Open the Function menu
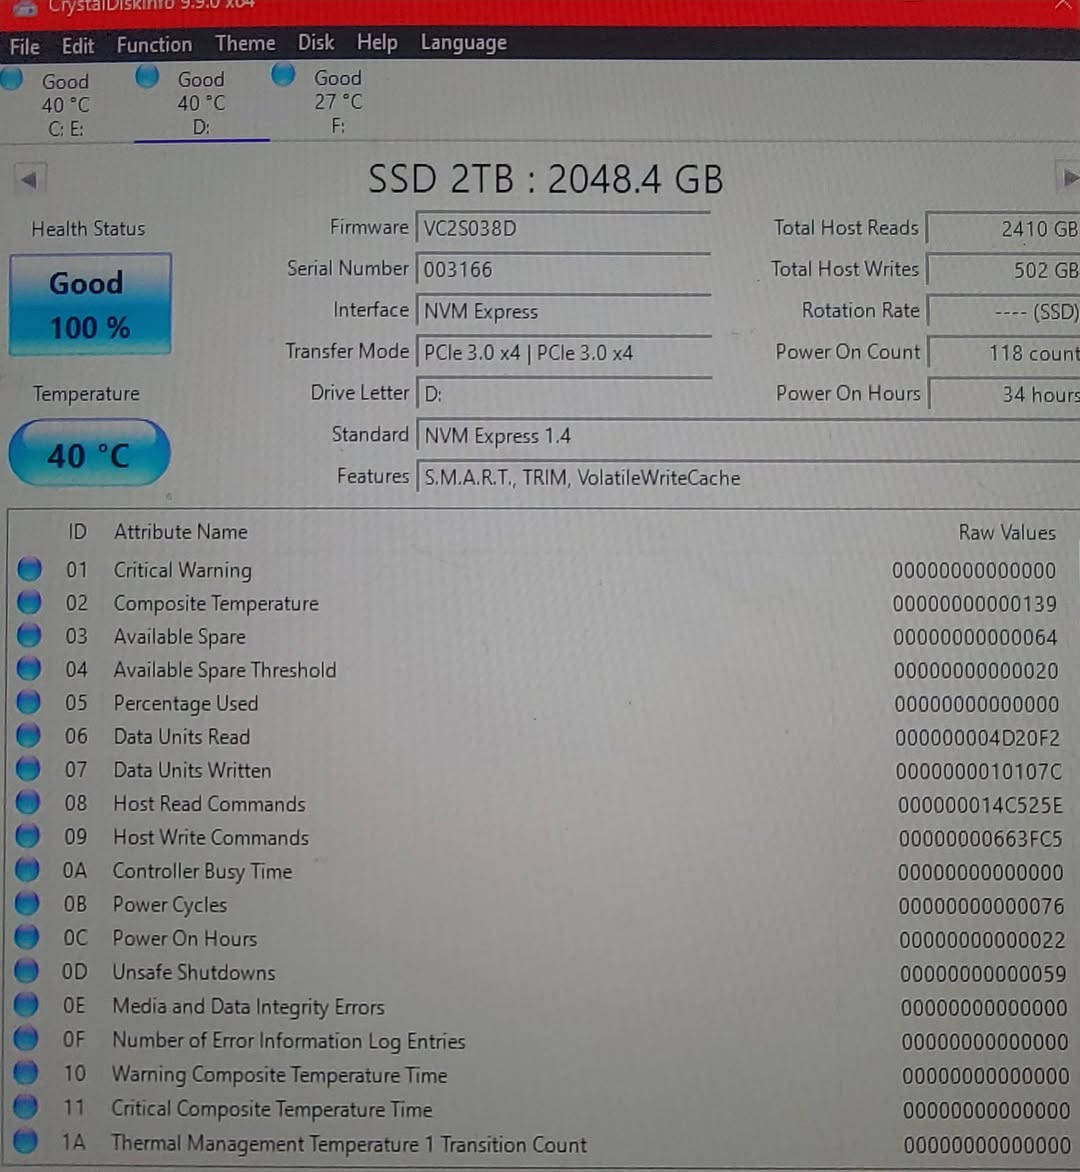Image resolution: width=1080 pixels, height=1172 pixels. 154,45
